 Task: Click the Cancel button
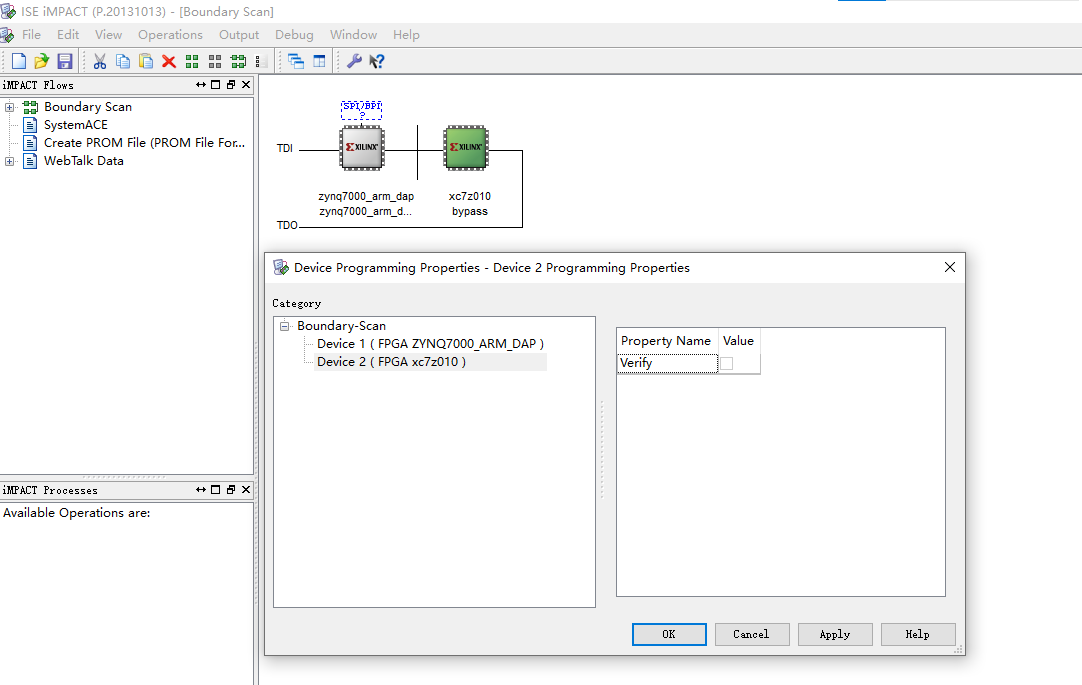(752, 635)
